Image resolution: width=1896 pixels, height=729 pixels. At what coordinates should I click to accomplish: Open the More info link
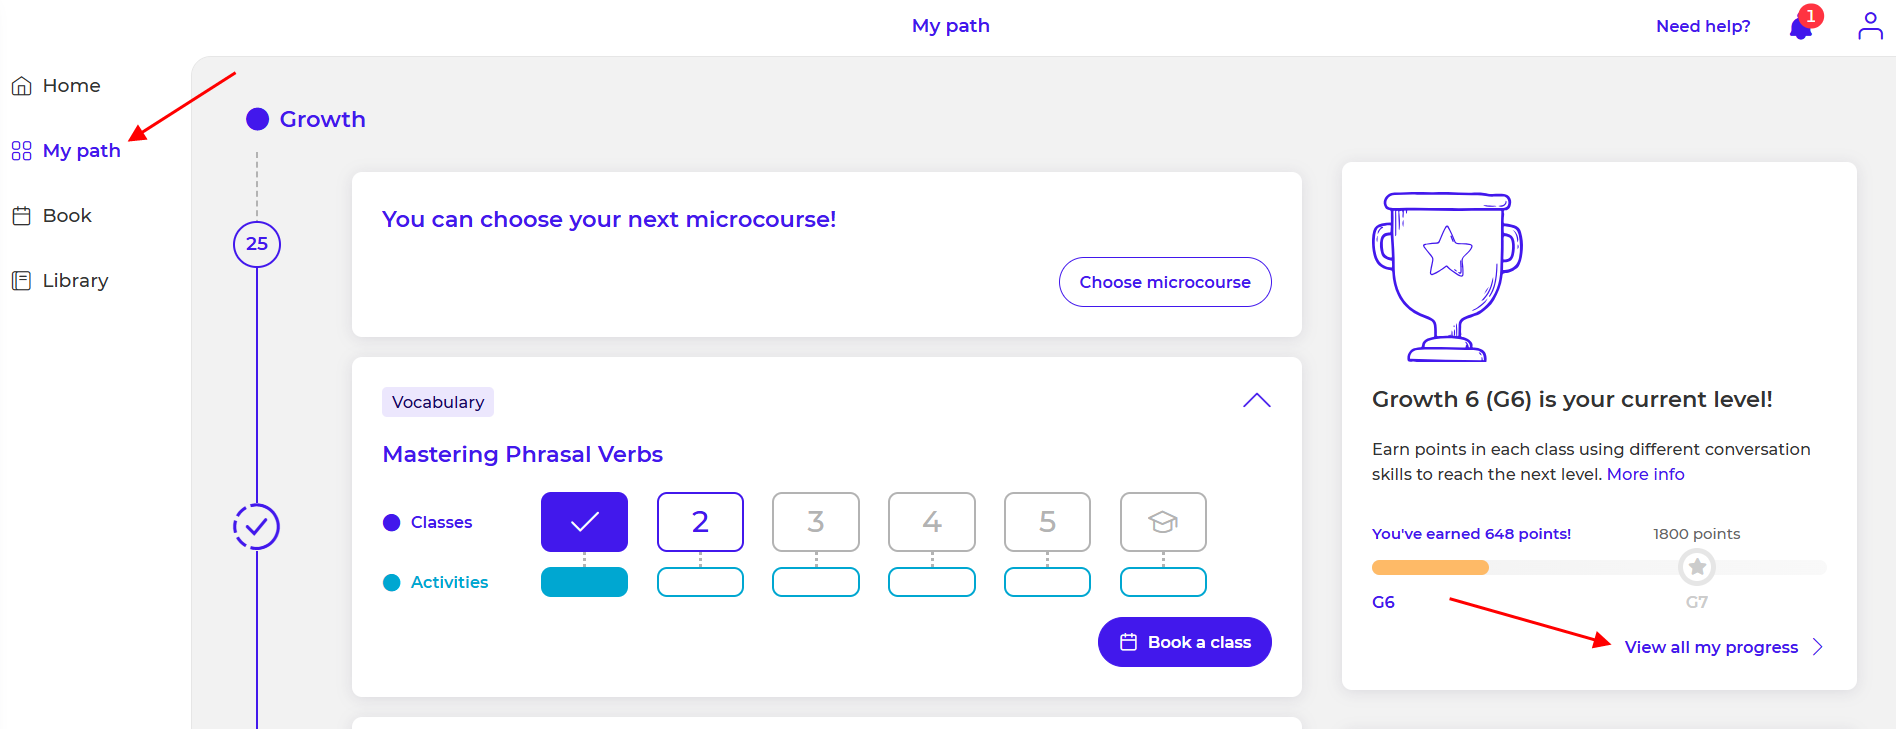1645,474
